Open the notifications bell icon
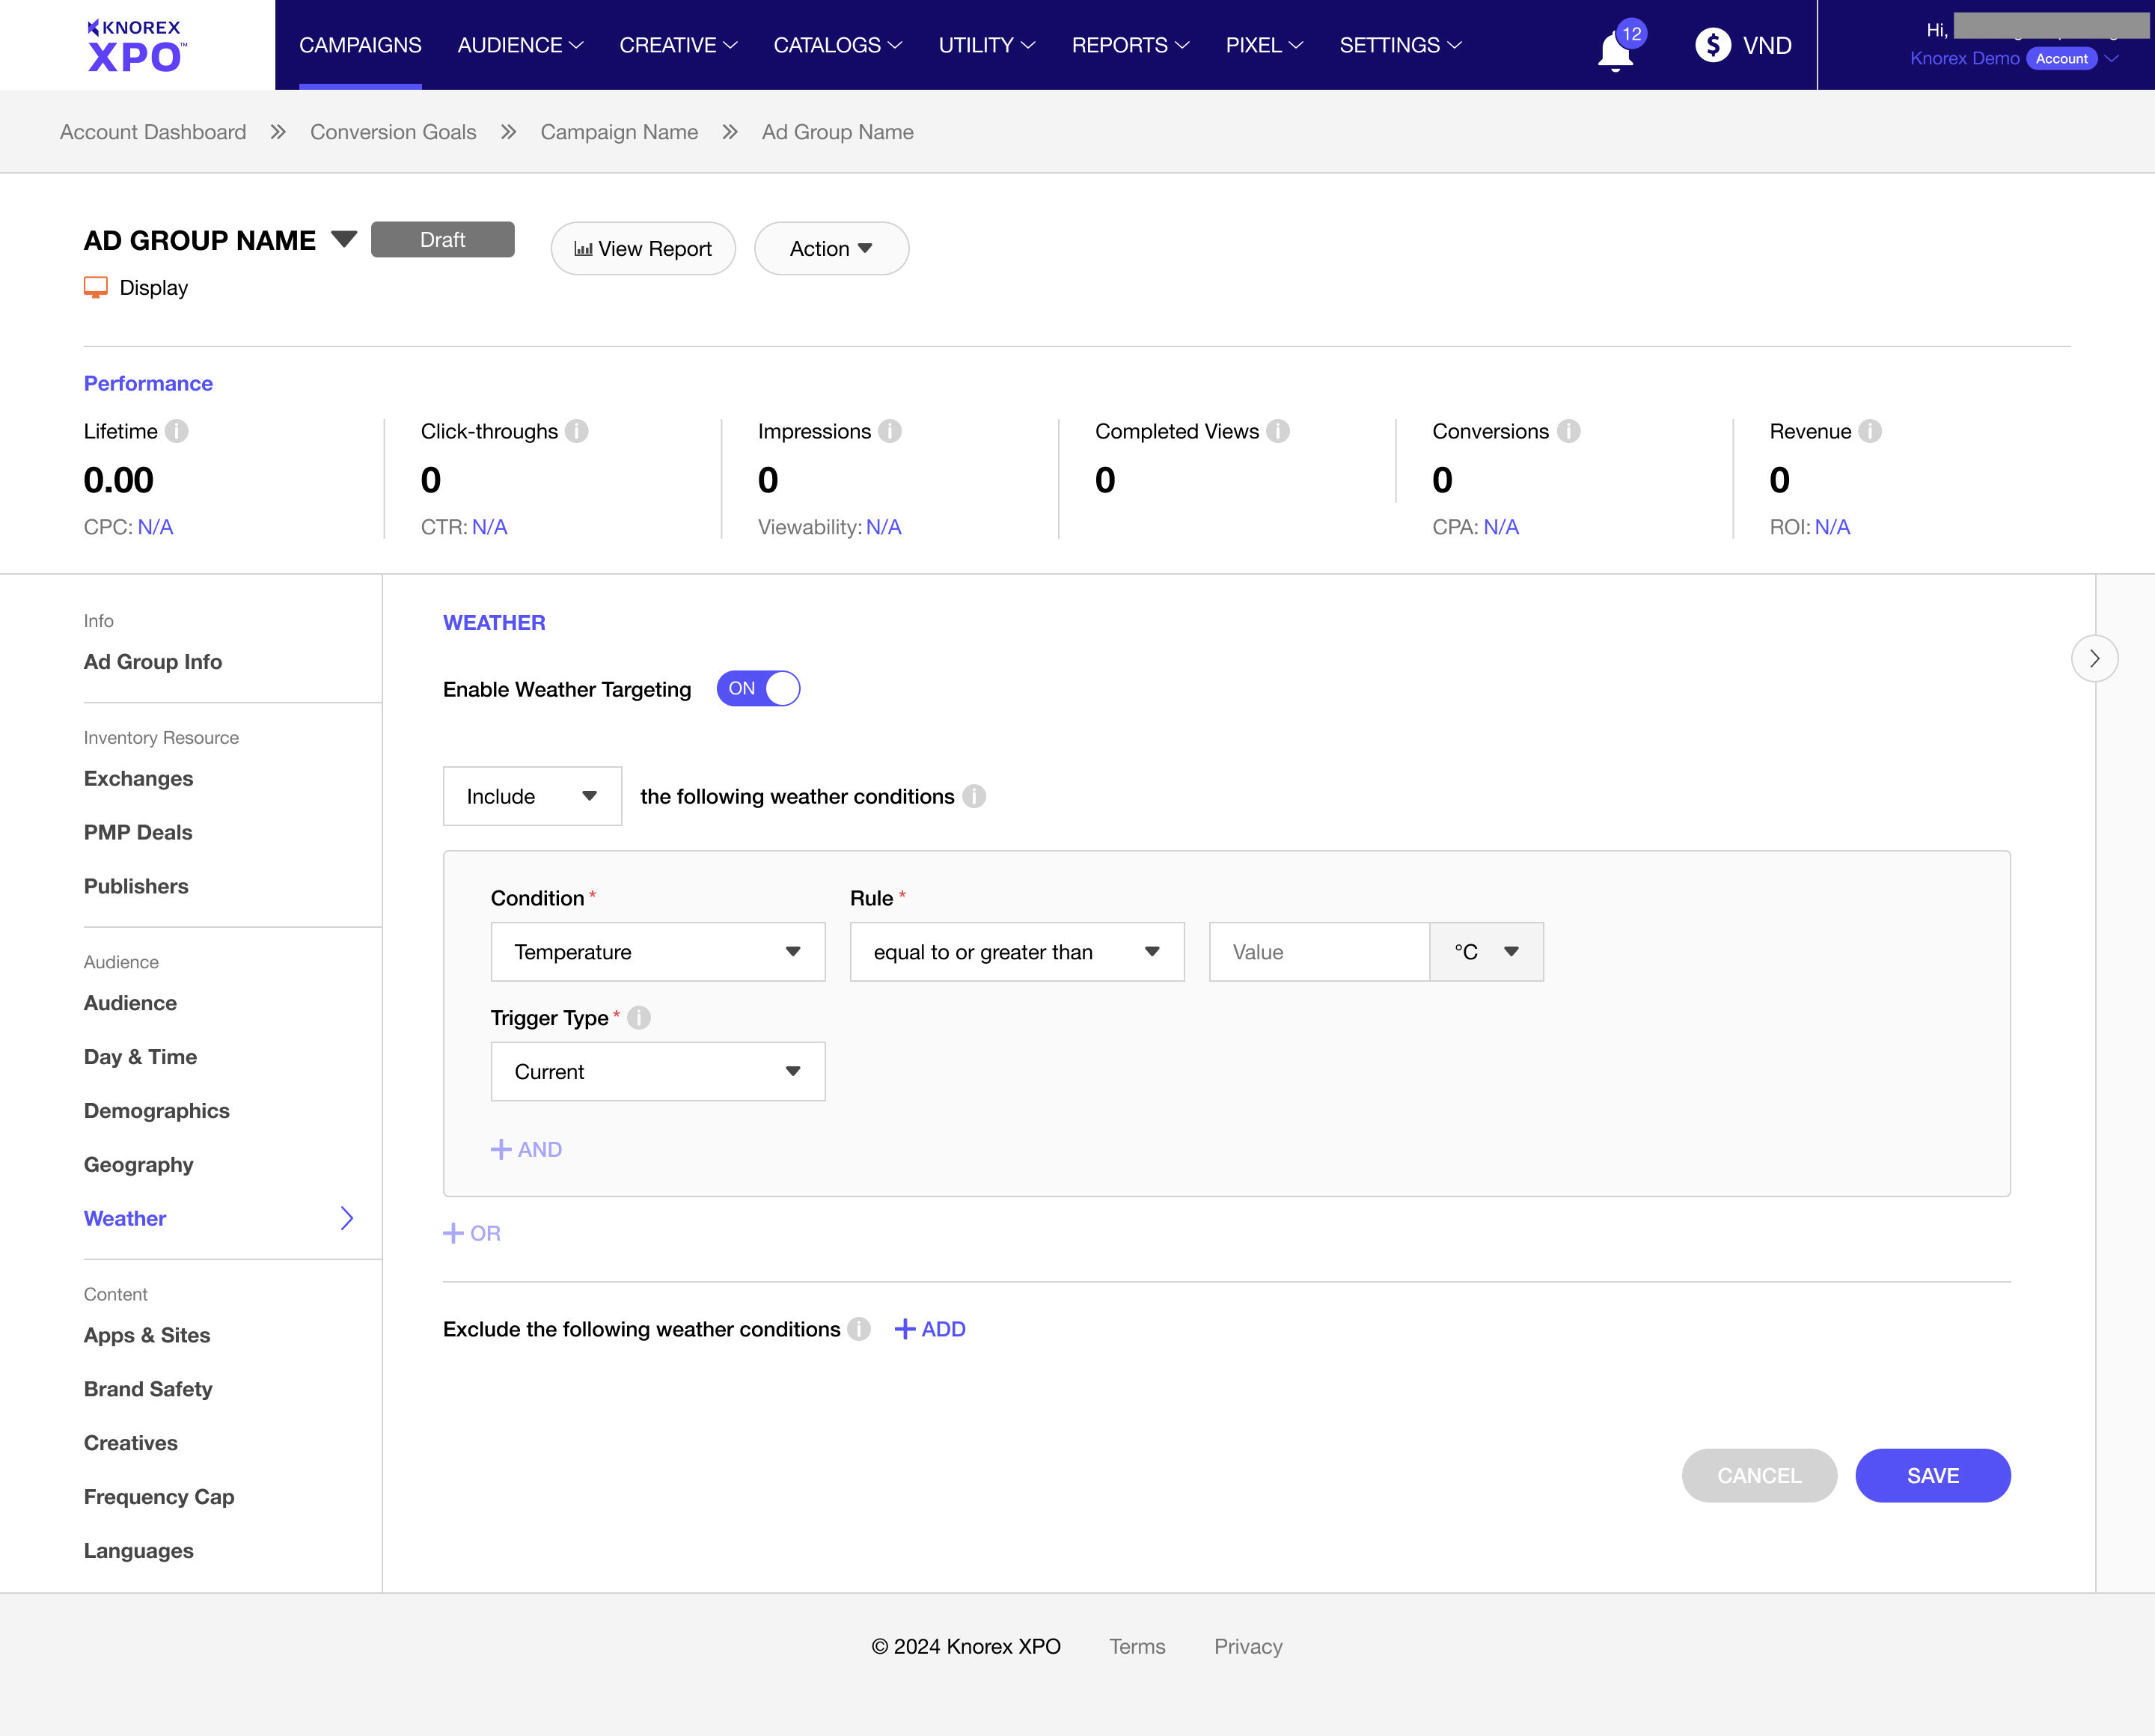 [1615, 50]
